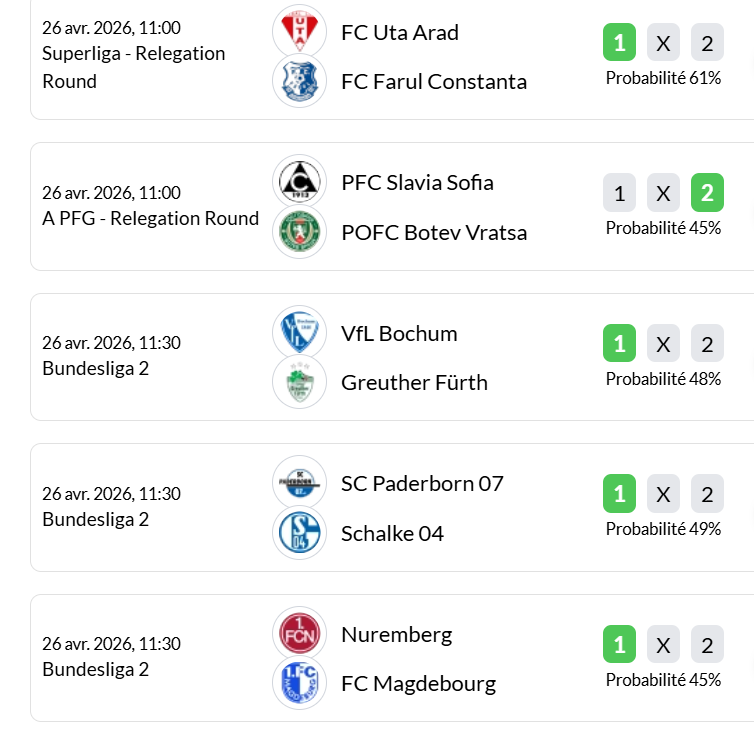Click the Nuremberg match Bundesliga 2 label
This screenshot has height=741, width=754.
point(95,669)
